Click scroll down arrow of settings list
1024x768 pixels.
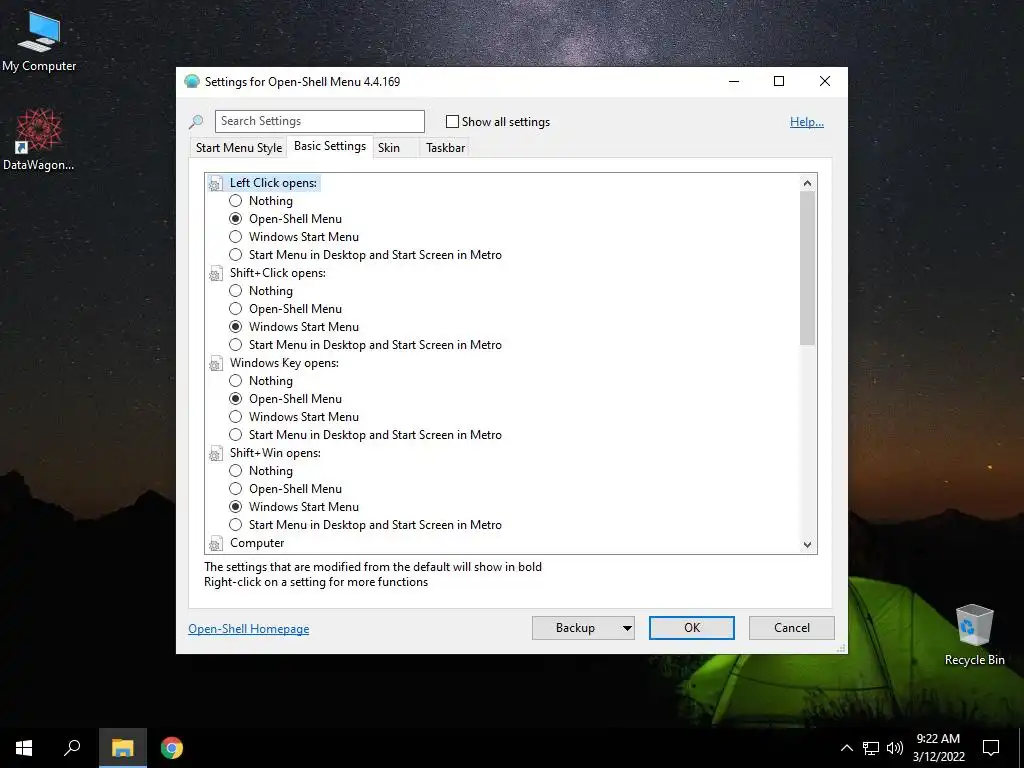pos(807,545)
